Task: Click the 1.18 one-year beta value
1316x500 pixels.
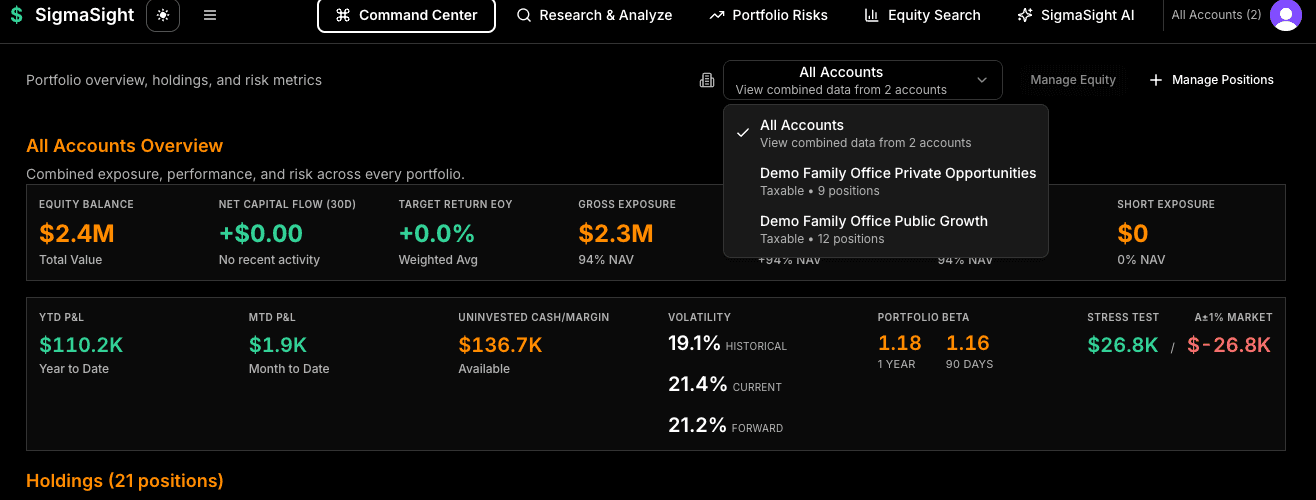Action: pos(900,344)
